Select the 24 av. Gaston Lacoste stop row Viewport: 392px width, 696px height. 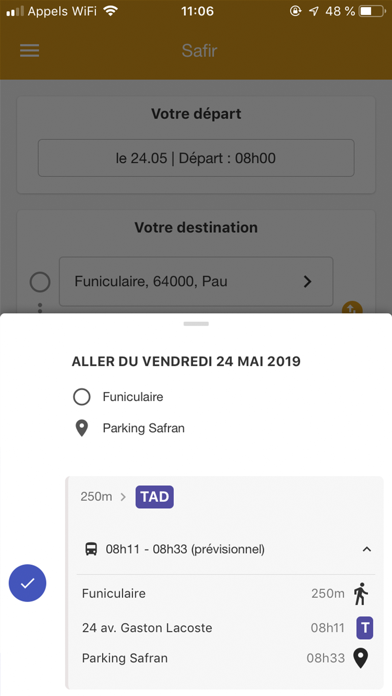(x=227, y=628)
